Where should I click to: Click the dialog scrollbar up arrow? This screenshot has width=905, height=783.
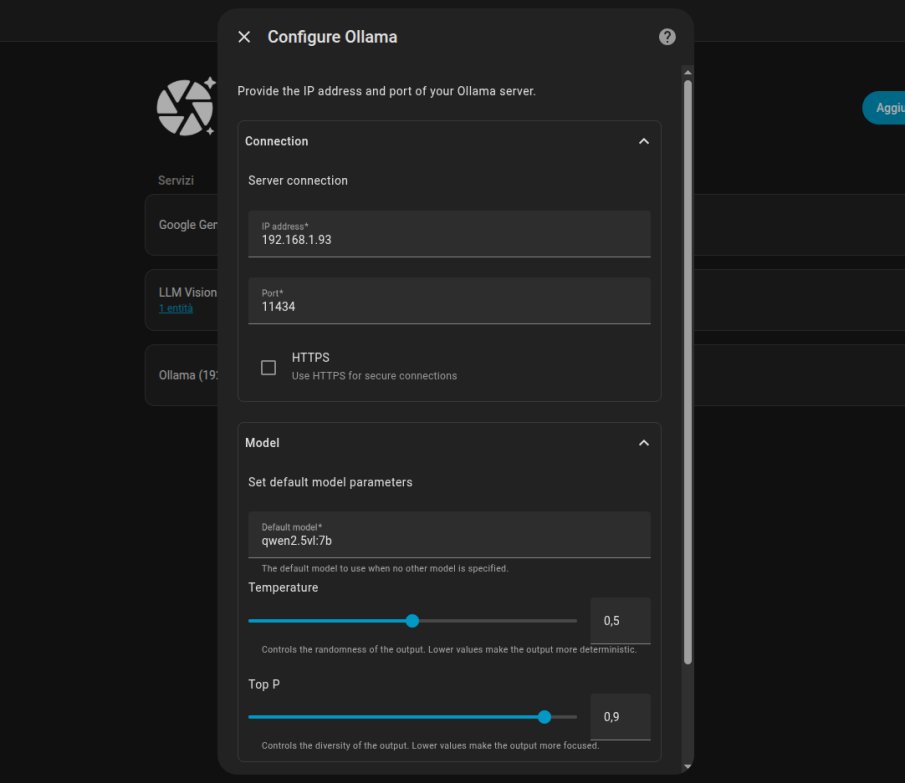click(687, 72)
